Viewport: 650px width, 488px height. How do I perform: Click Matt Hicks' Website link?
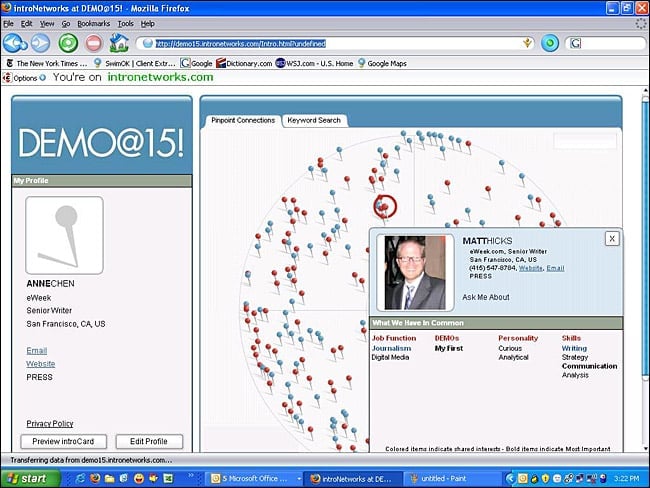pos(531,268)
